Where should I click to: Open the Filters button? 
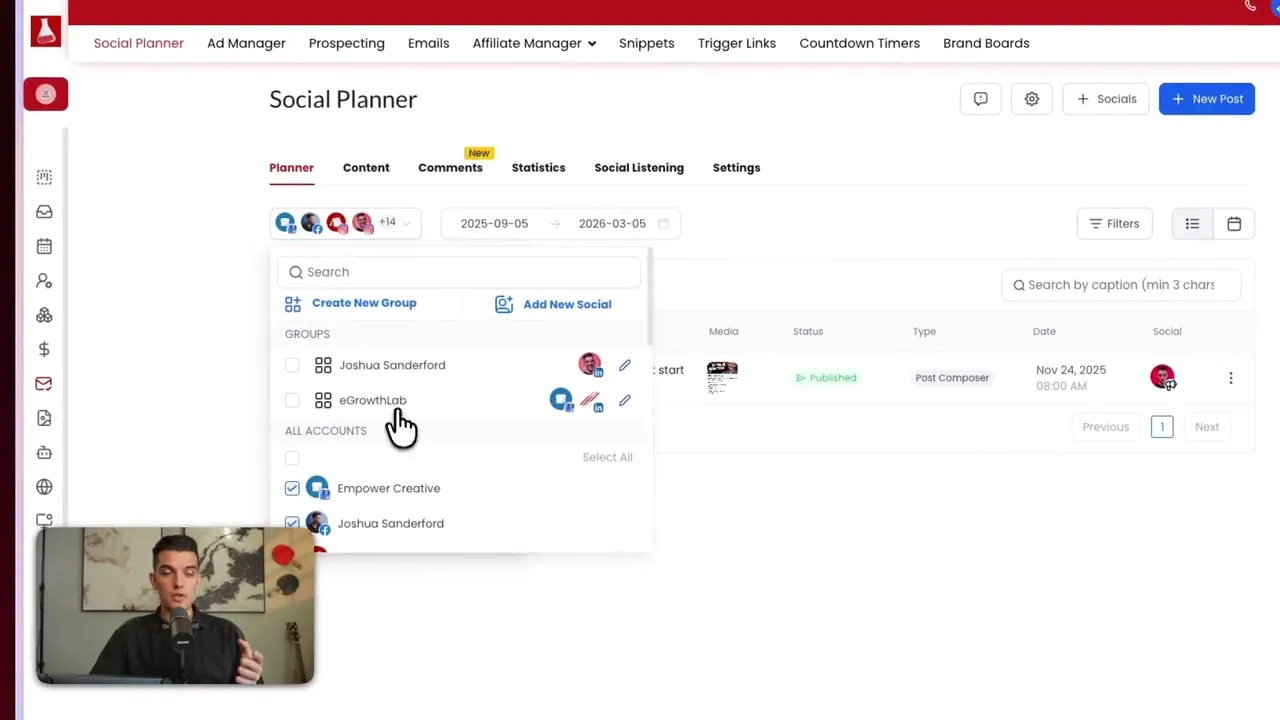1114,224
